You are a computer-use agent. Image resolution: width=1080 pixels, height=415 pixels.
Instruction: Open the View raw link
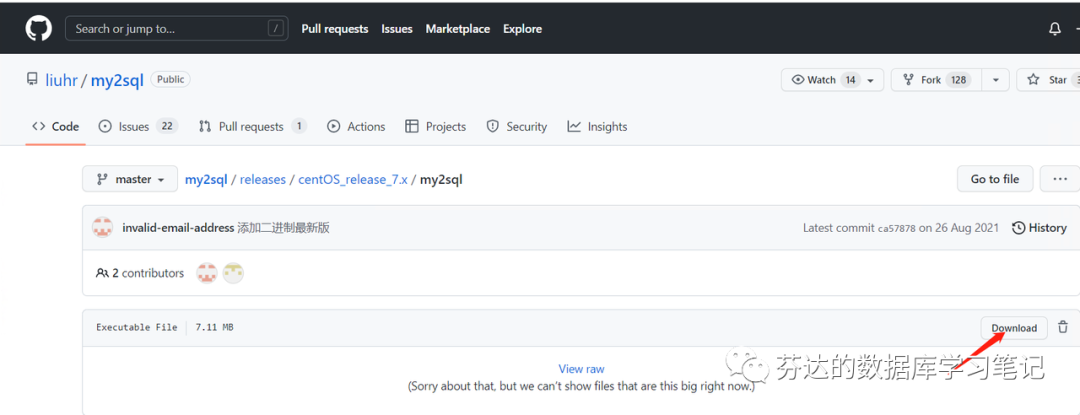coord(581,369)
